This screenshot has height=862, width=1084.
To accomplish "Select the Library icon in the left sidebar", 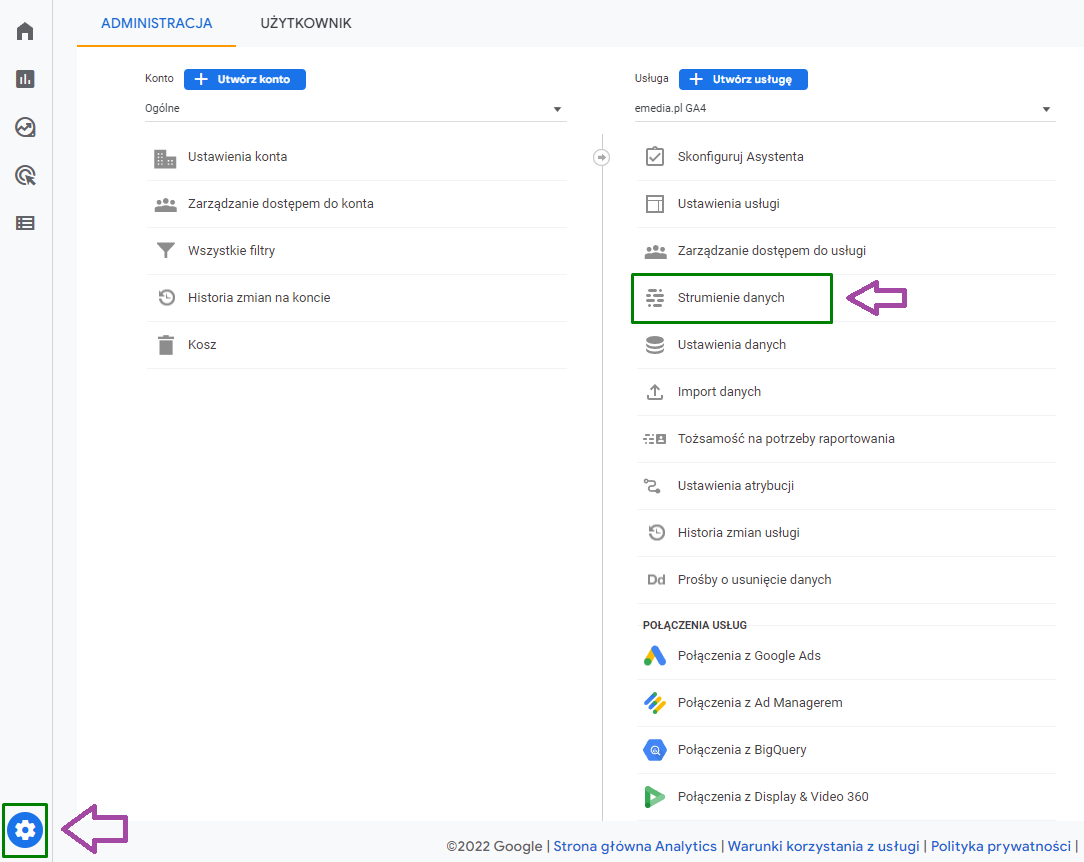I will (23, 223).
